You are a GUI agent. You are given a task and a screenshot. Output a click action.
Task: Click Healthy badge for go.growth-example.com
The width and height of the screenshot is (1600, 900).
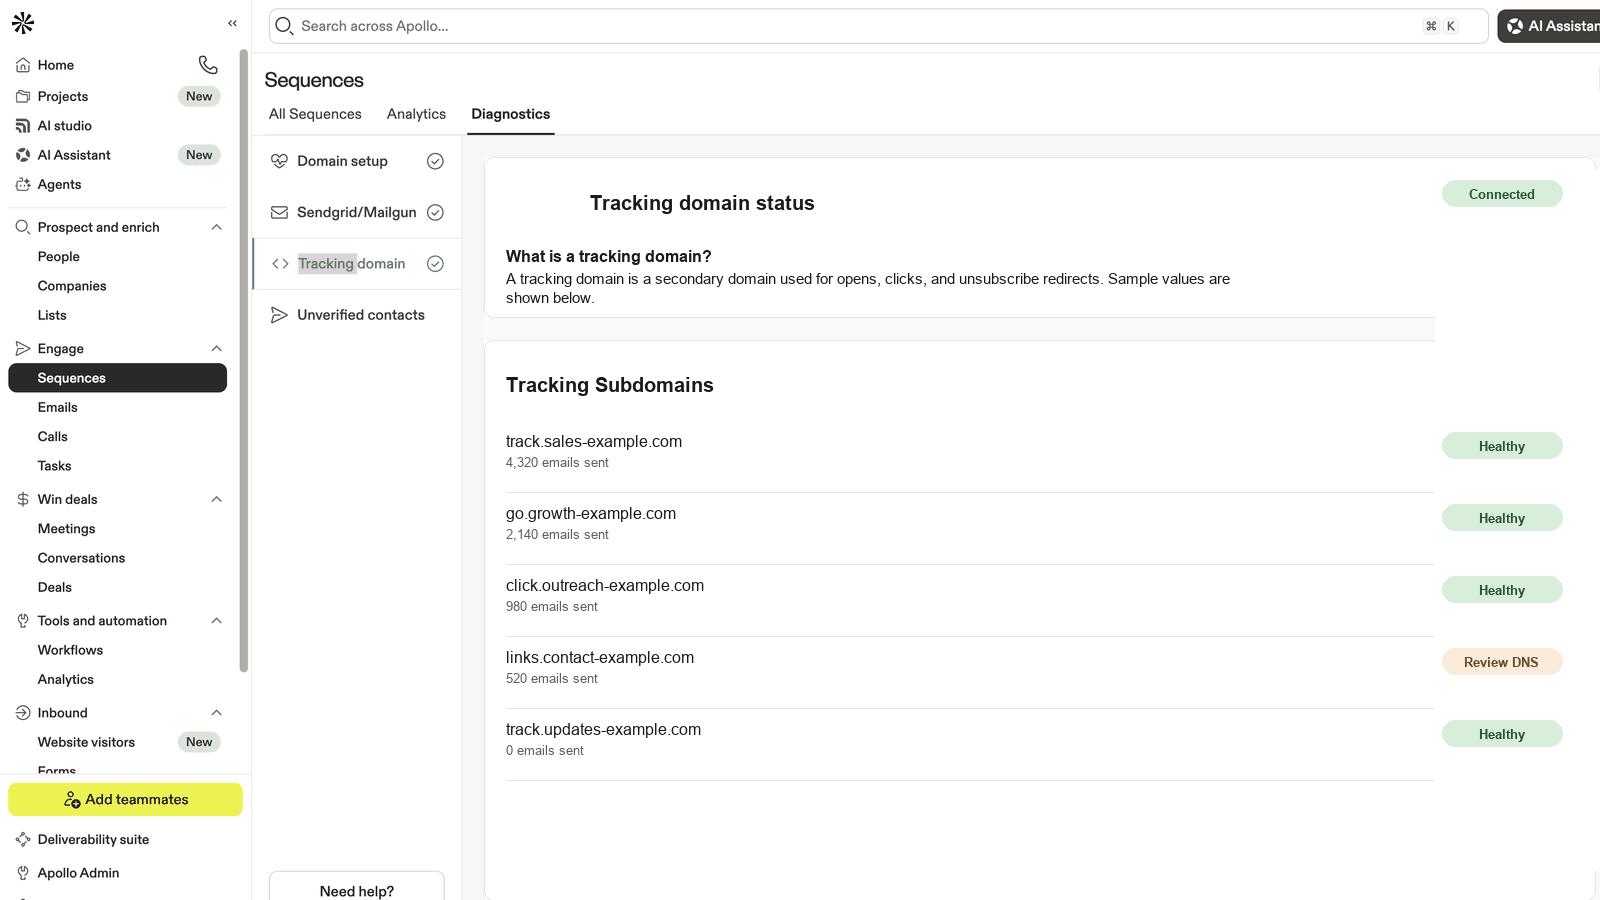[1501, 518]
